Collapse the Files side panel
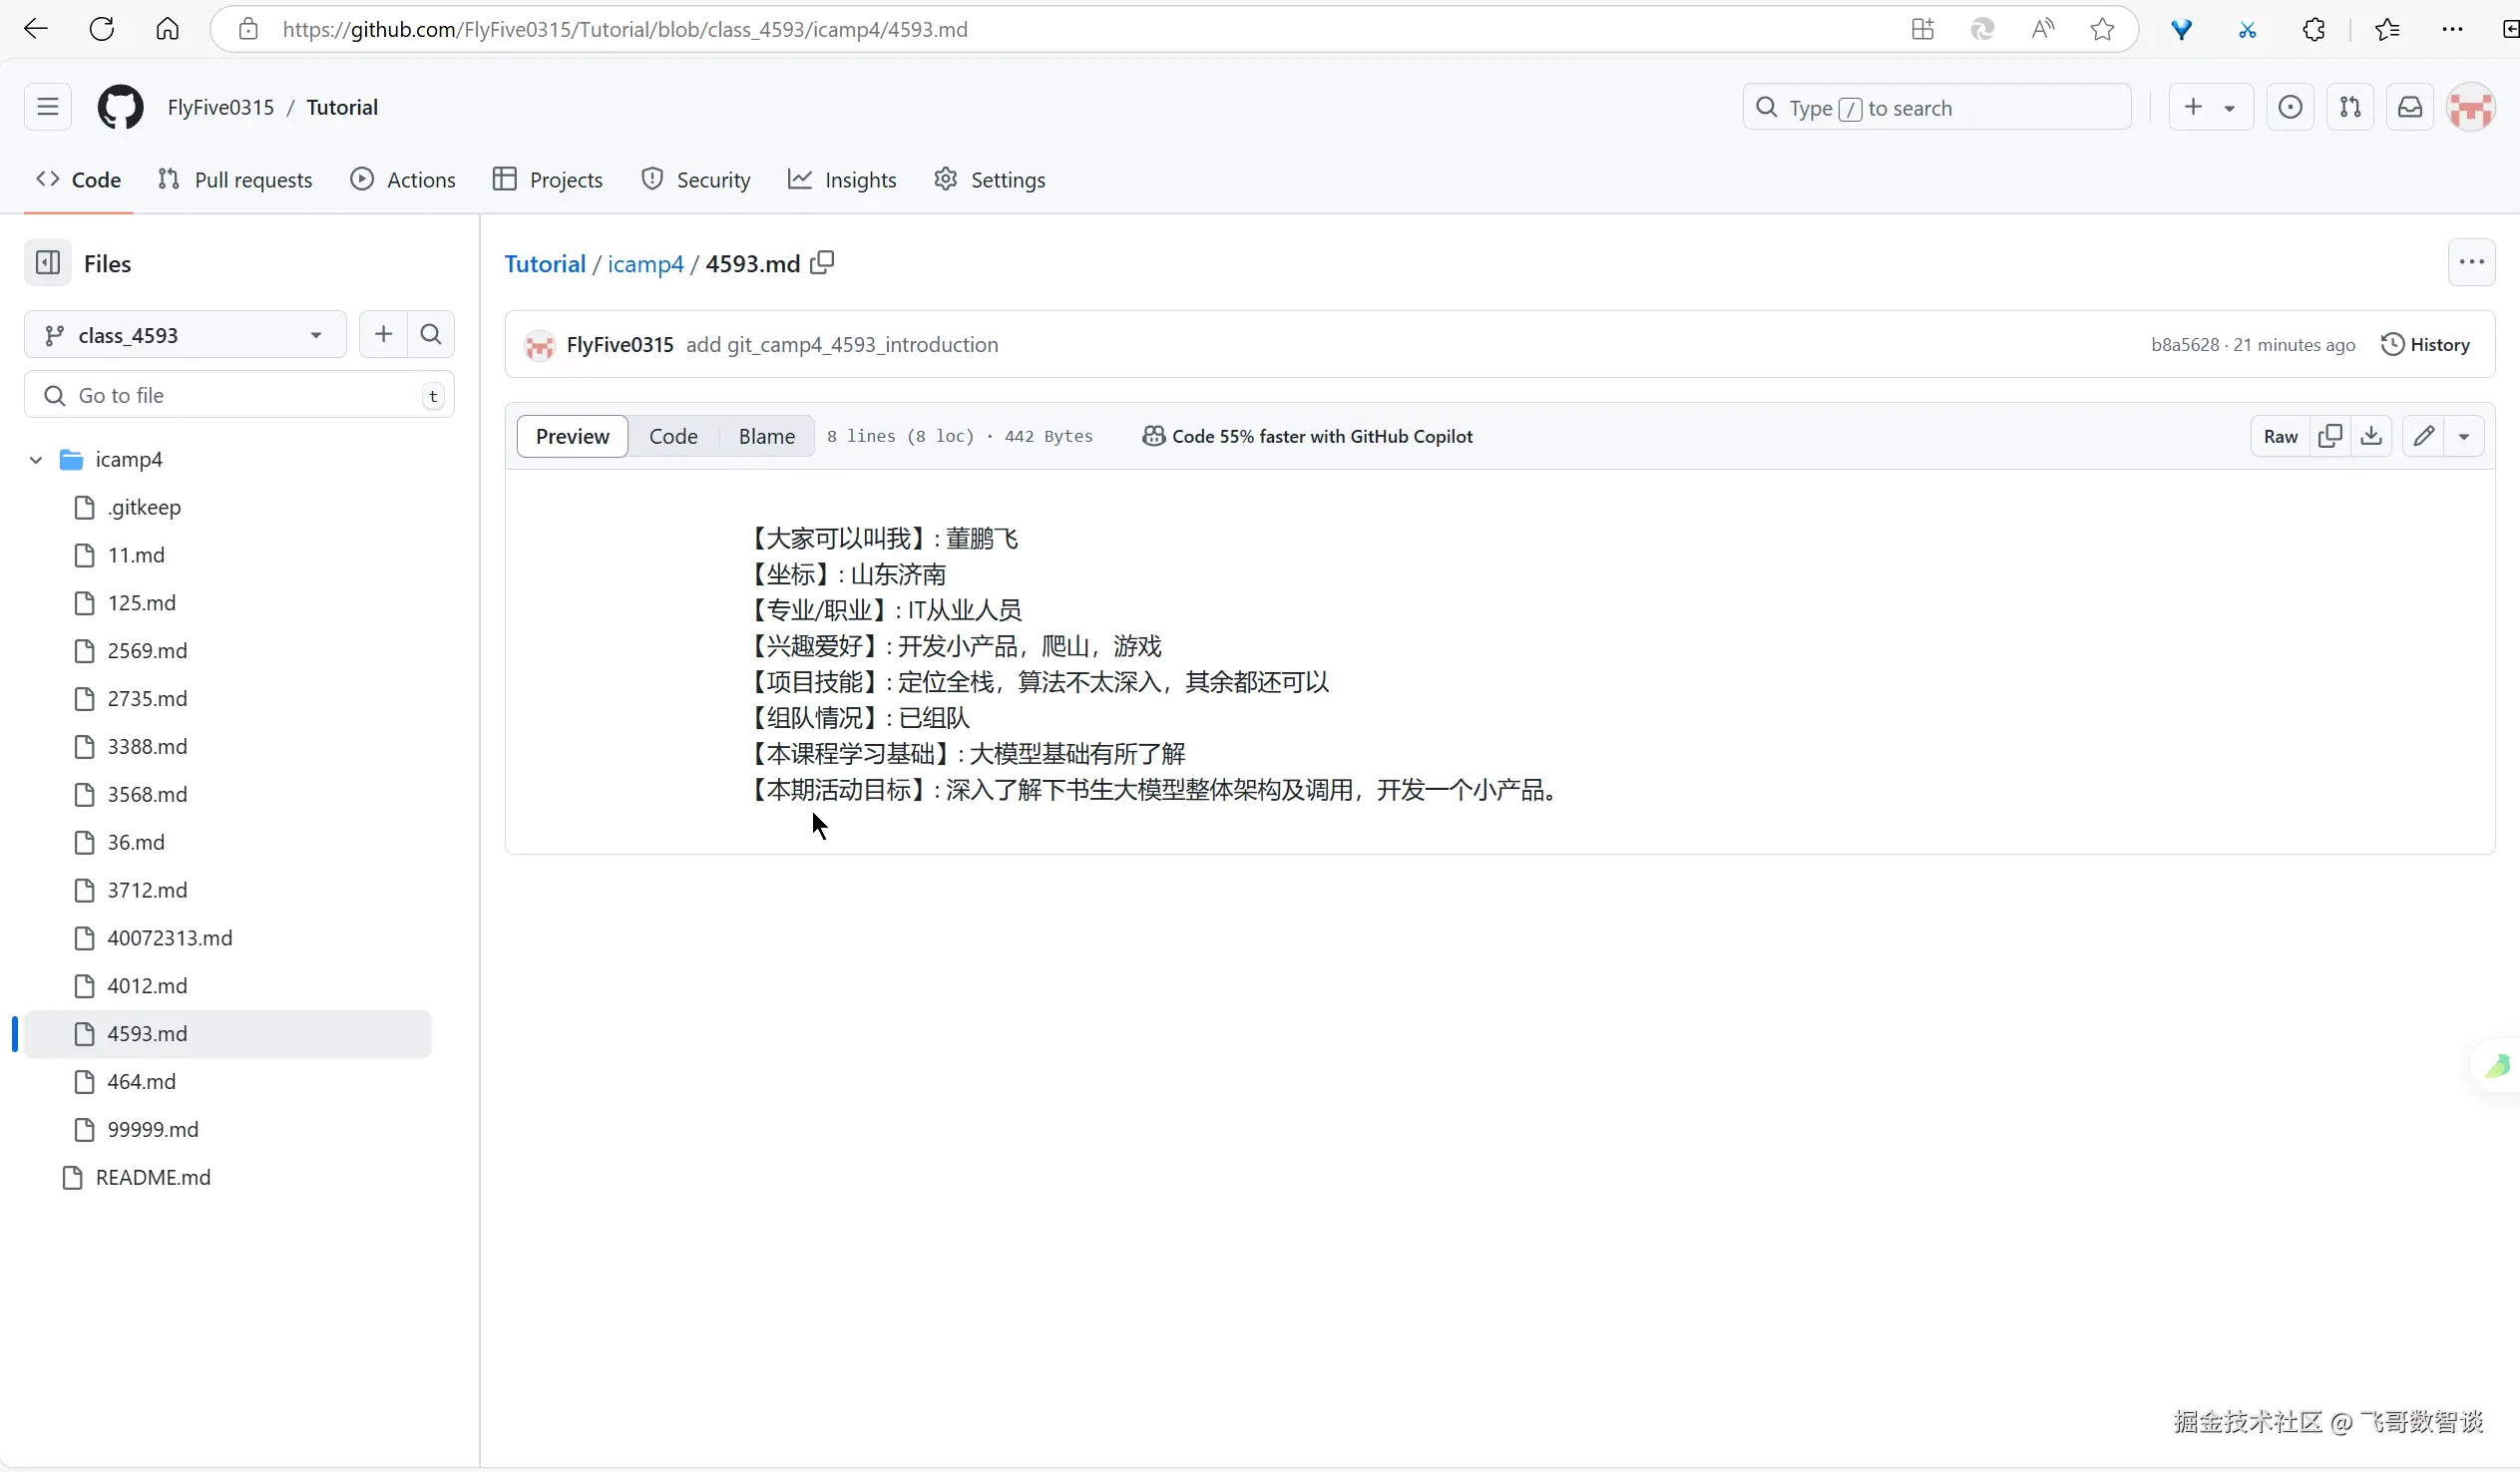Viewport: 2520px width, 1472px height. (48, 263)
